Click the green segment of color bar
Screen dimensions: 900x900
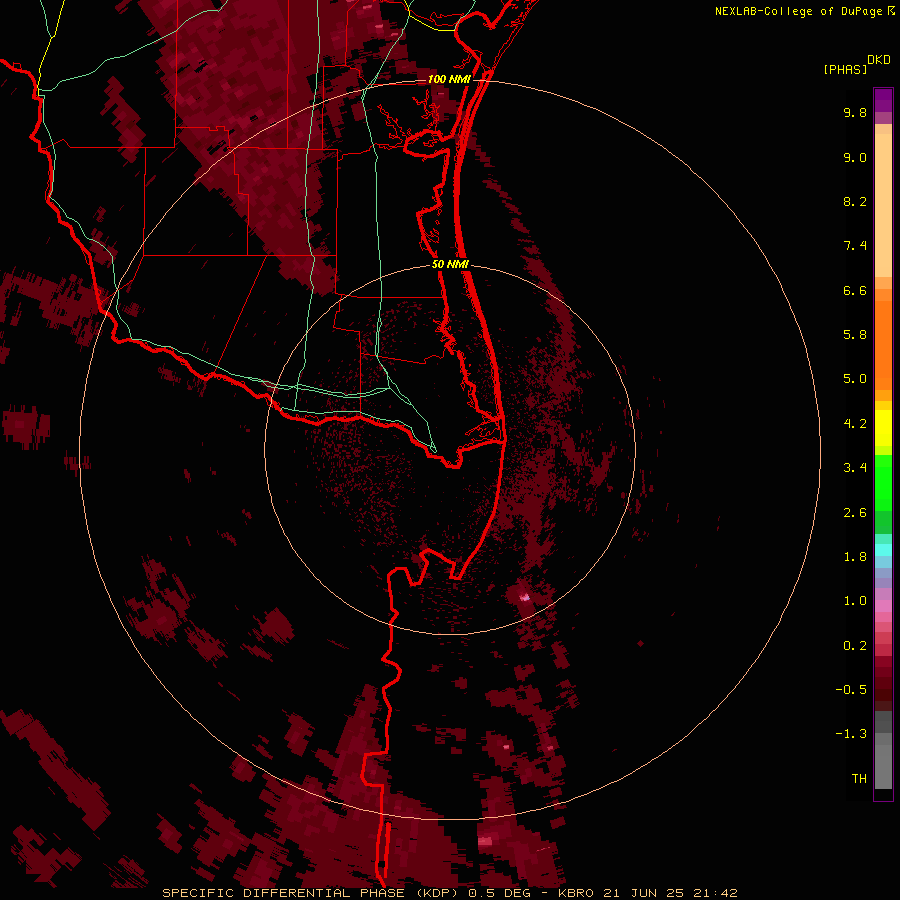coord(883,483)
